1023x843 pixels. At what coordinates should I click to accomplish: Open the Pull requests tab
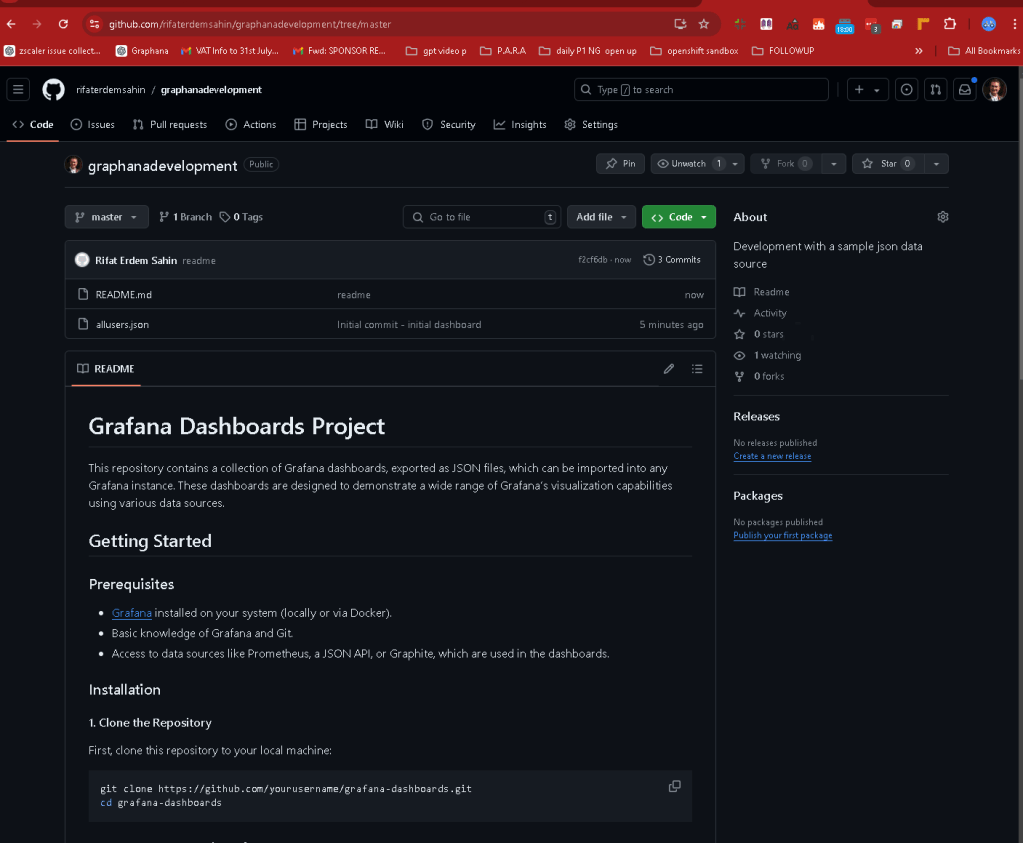coord(170,125)
